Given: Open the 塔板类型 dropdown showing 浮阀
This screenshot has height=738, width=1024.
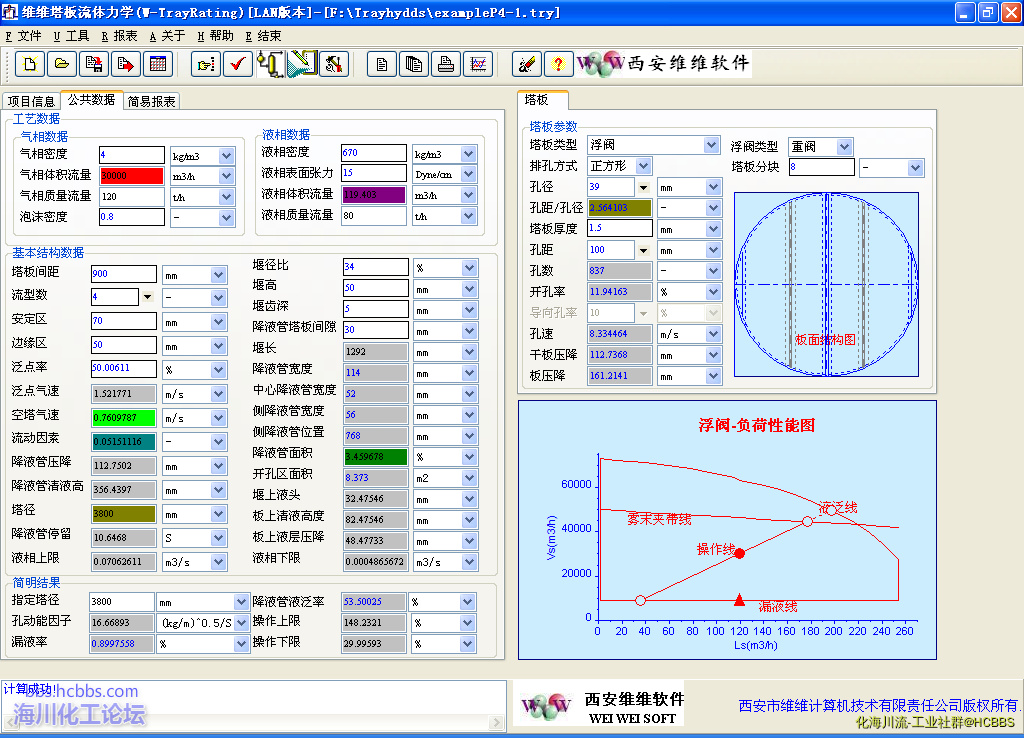Looking at the screenshot, I should (711, 145).
